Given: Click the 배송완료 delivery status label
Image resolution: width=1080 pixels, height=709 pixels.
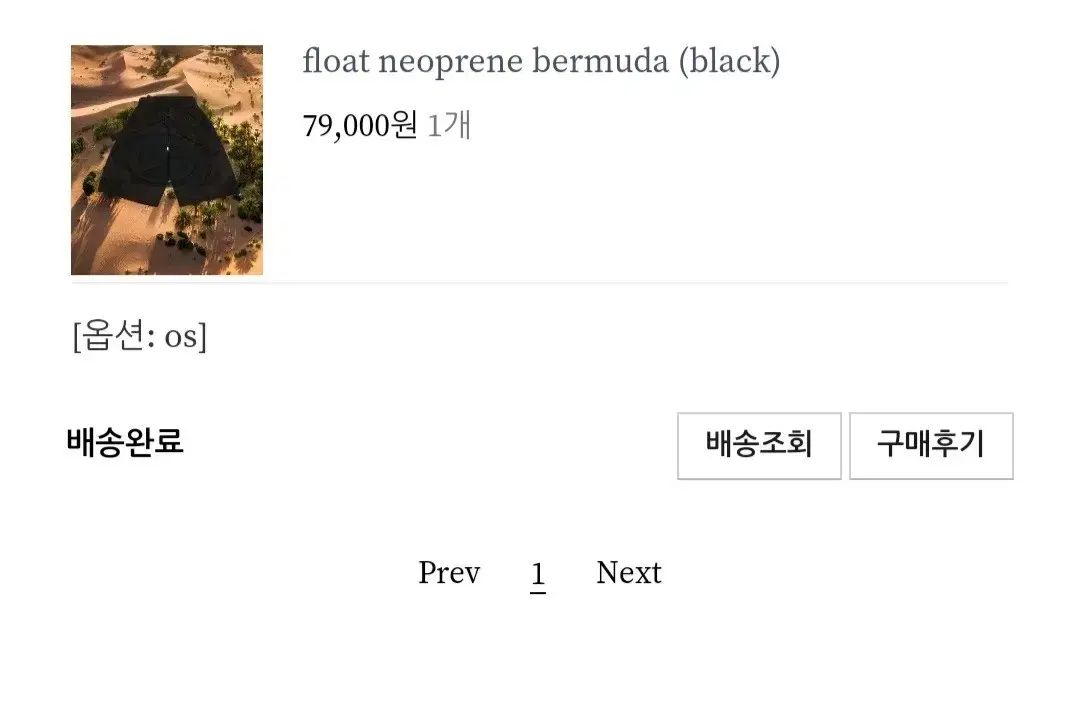Looking at the screenshot, I should pyautogui.click(x=125, y=441).
